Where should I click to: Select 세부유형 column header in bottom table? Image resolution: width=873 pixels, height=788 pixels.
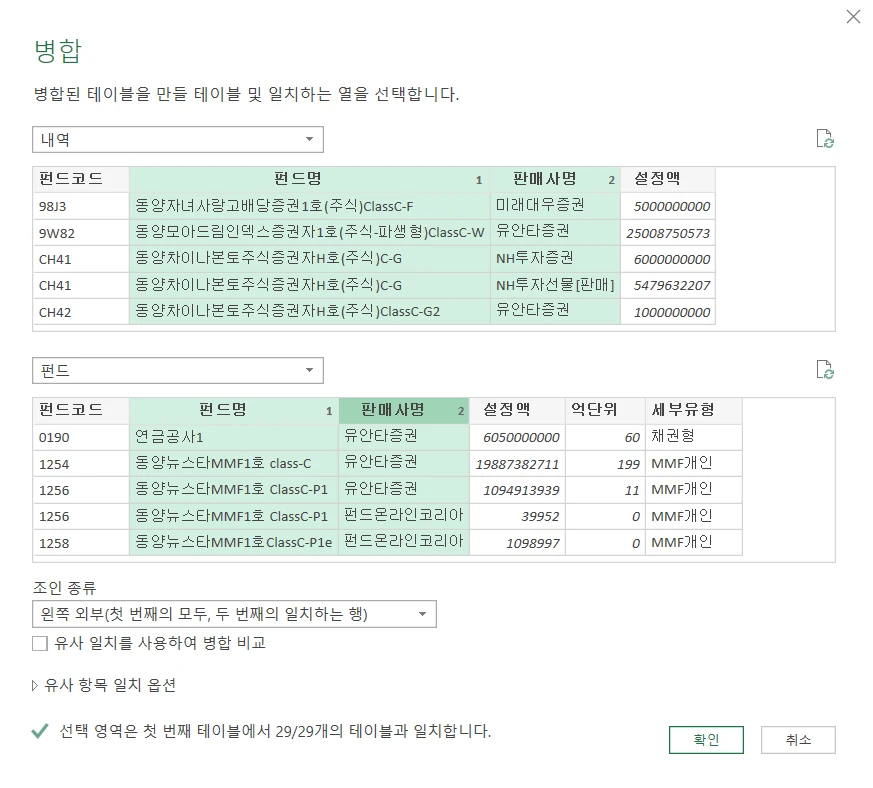tap(683, 410)
